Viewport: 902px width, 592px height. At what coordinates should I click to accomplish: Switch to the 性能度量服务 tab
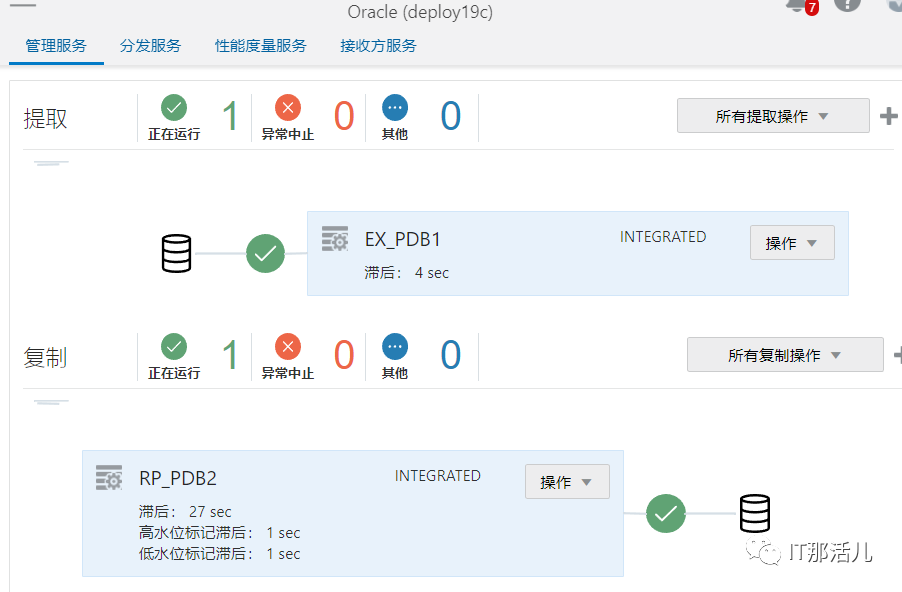(261, 45)
